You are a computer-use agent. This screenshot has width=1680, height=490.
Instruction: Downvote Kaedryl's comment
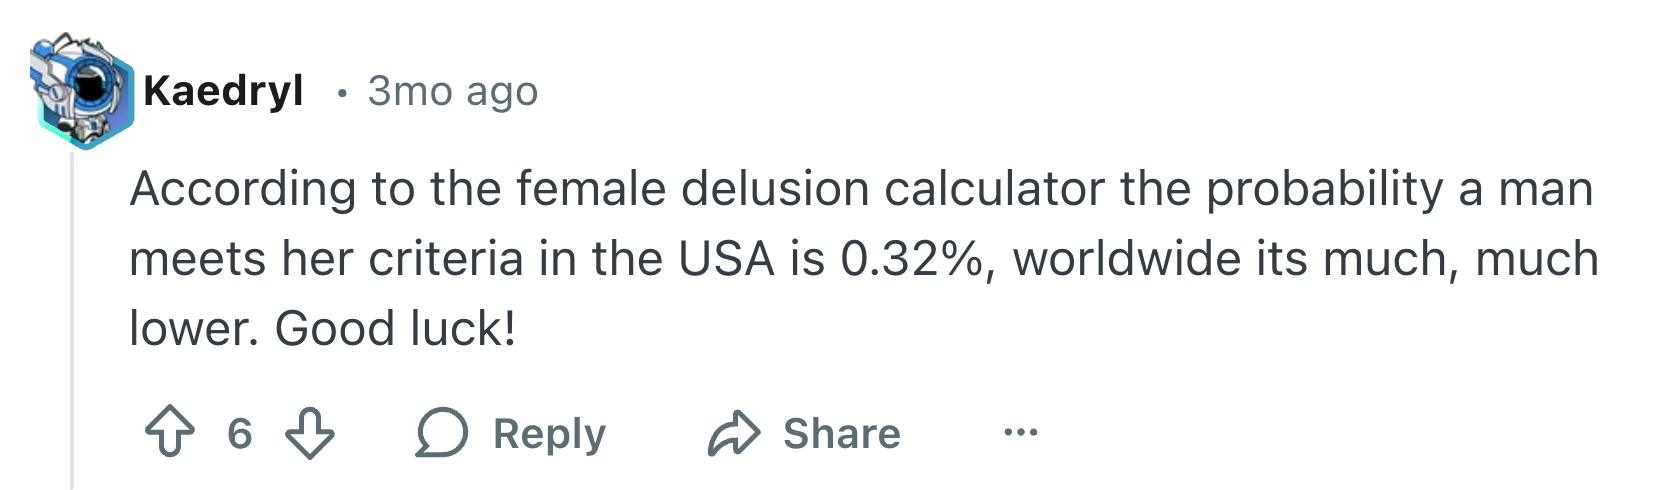(x=310, y=434)
